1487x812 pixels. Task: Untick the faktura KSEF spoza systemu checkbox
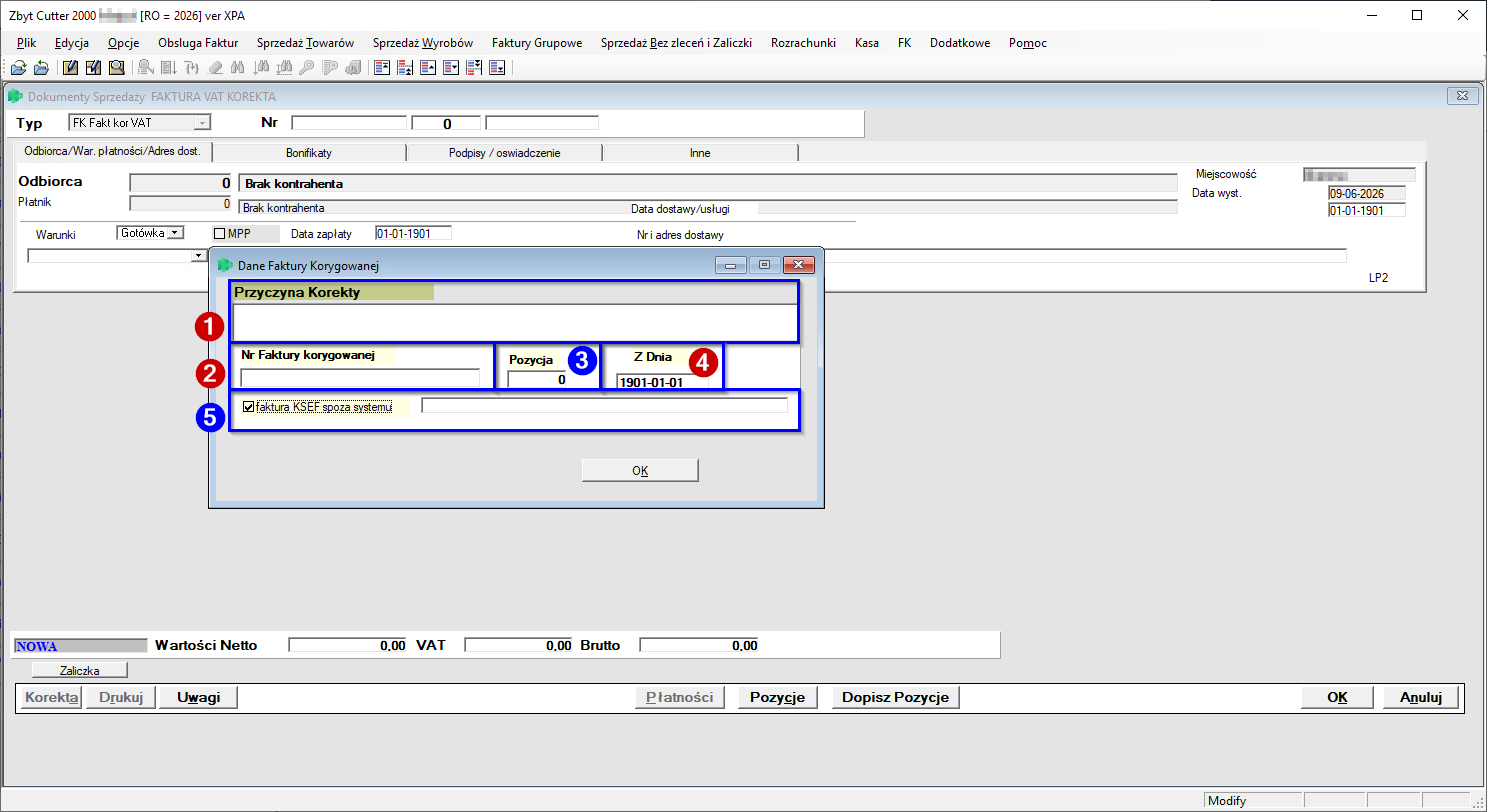click(249, 407)
